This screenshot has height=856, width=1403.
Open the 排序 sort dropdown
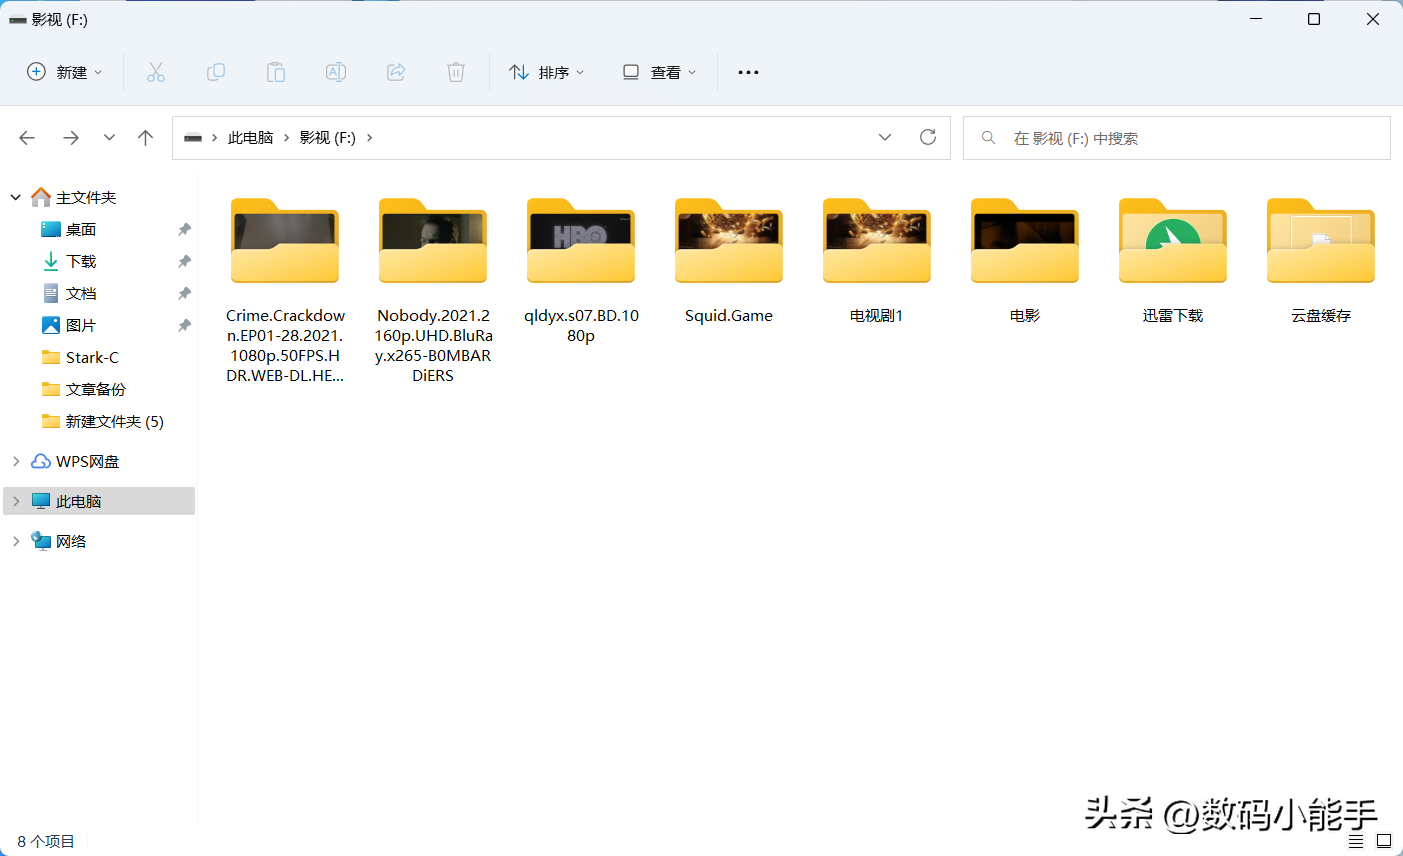tap(546, 72)
